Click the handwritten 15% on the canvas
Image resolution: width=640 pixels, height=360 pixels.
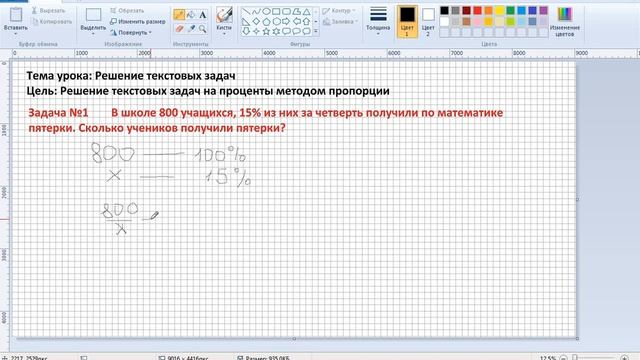point(228,178)
